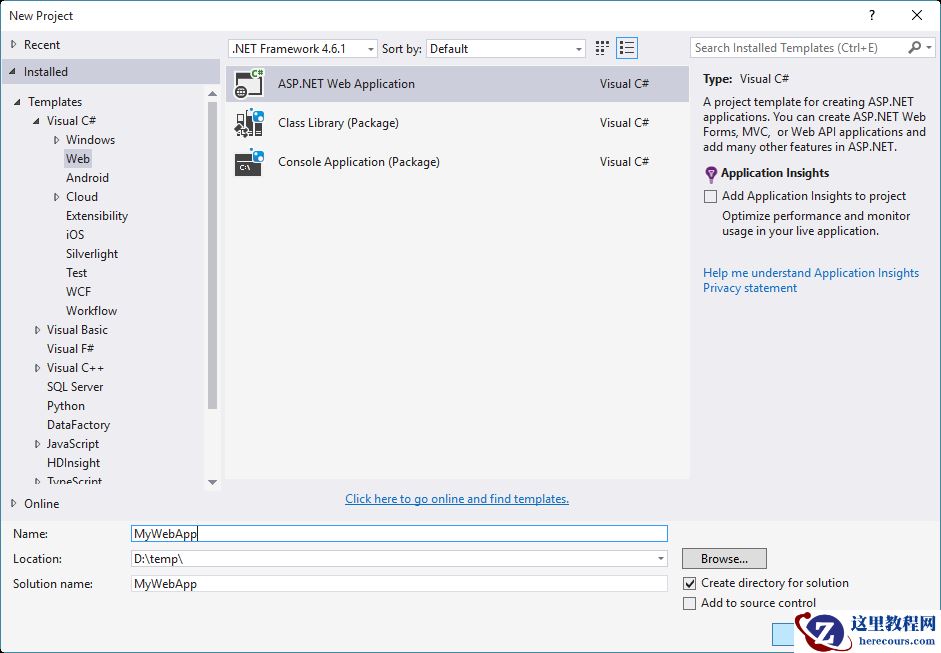Select the iOS template category
Viewport: 941px width, 653px height.
(x=75, y=235)
